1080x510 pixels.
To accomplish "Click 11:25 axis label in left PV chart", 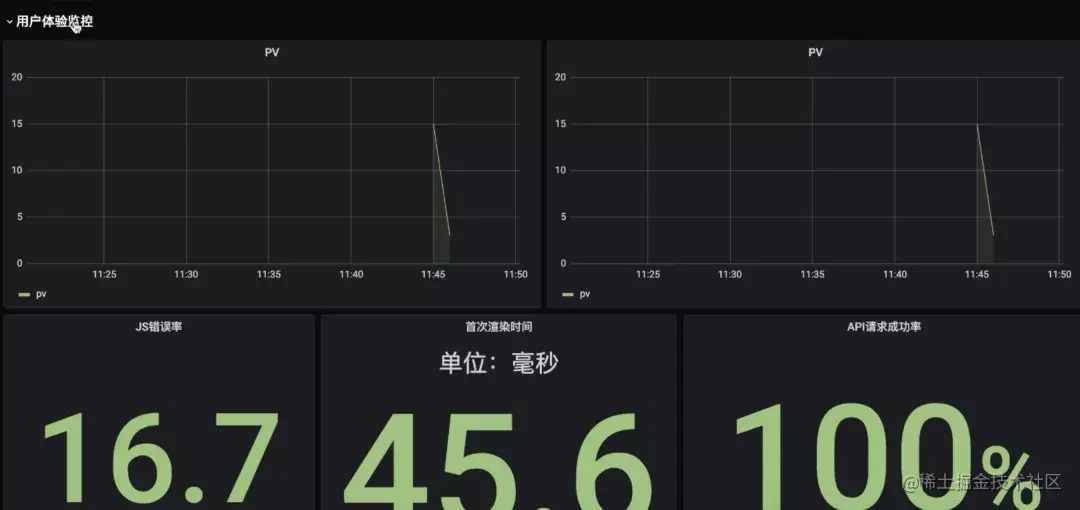I will 104,274.
